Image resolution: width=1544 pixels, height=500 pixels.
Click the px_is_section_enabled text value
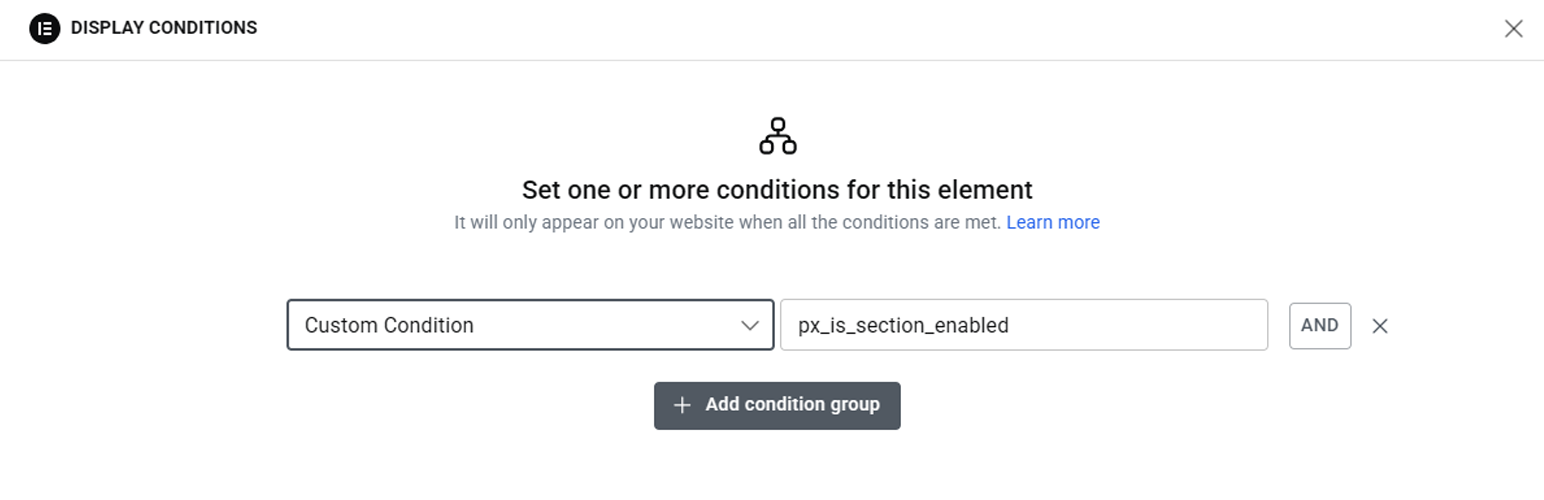pos(903,326)
